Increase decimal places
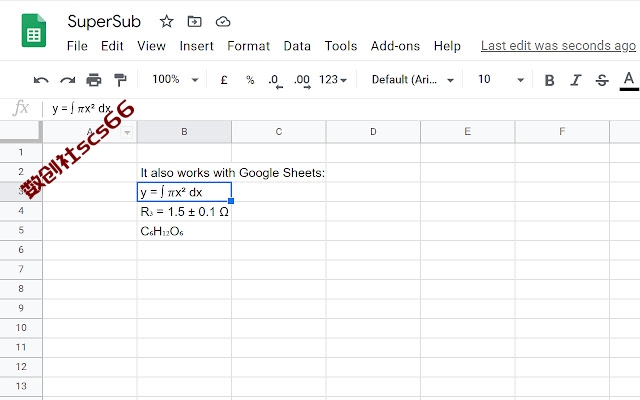The width and height of the screenshot is (640, 400). (x=302, y=80)
